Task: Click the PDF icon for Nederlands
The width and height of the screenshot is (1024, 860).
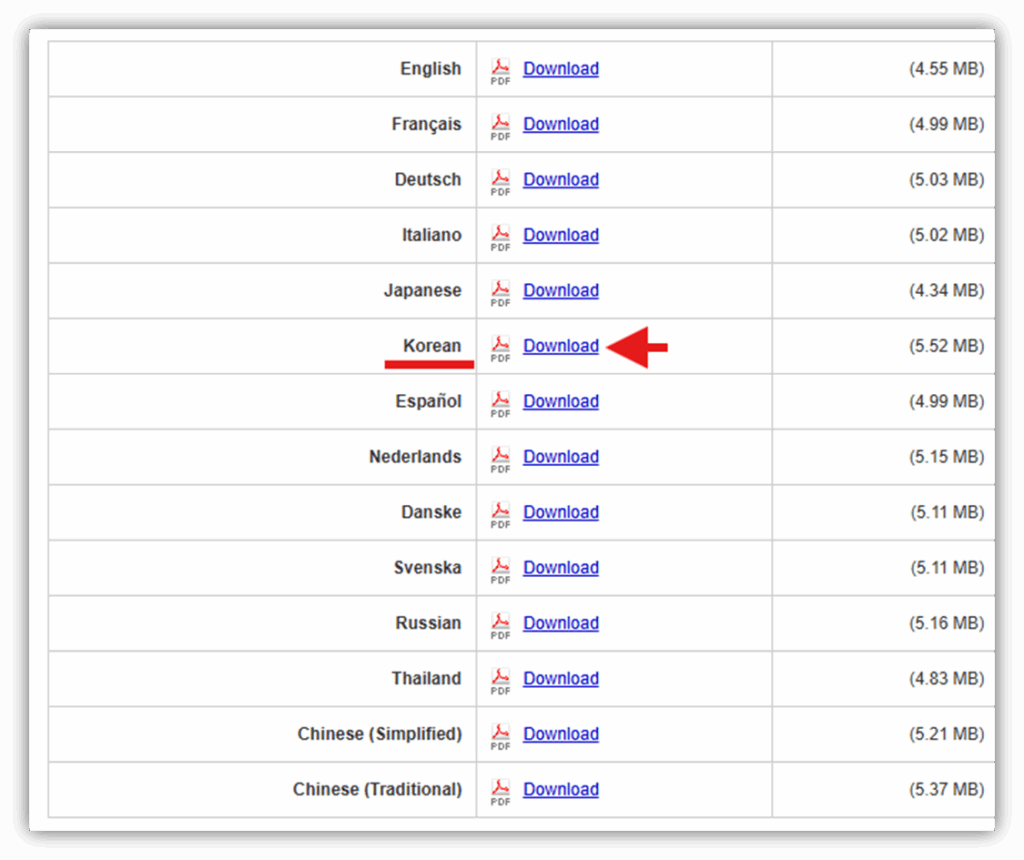Action: coord(501,458)
